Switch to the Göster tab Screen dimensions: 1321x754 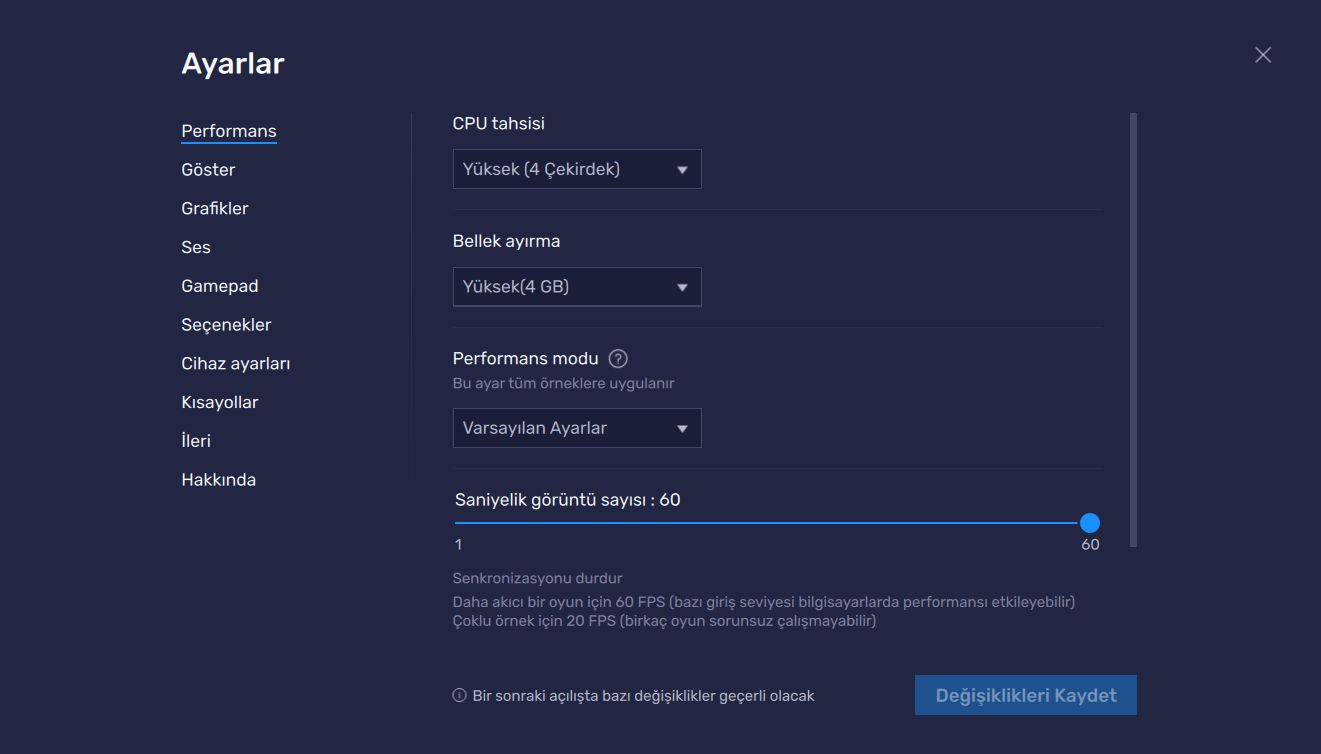(x=208, y=170)
